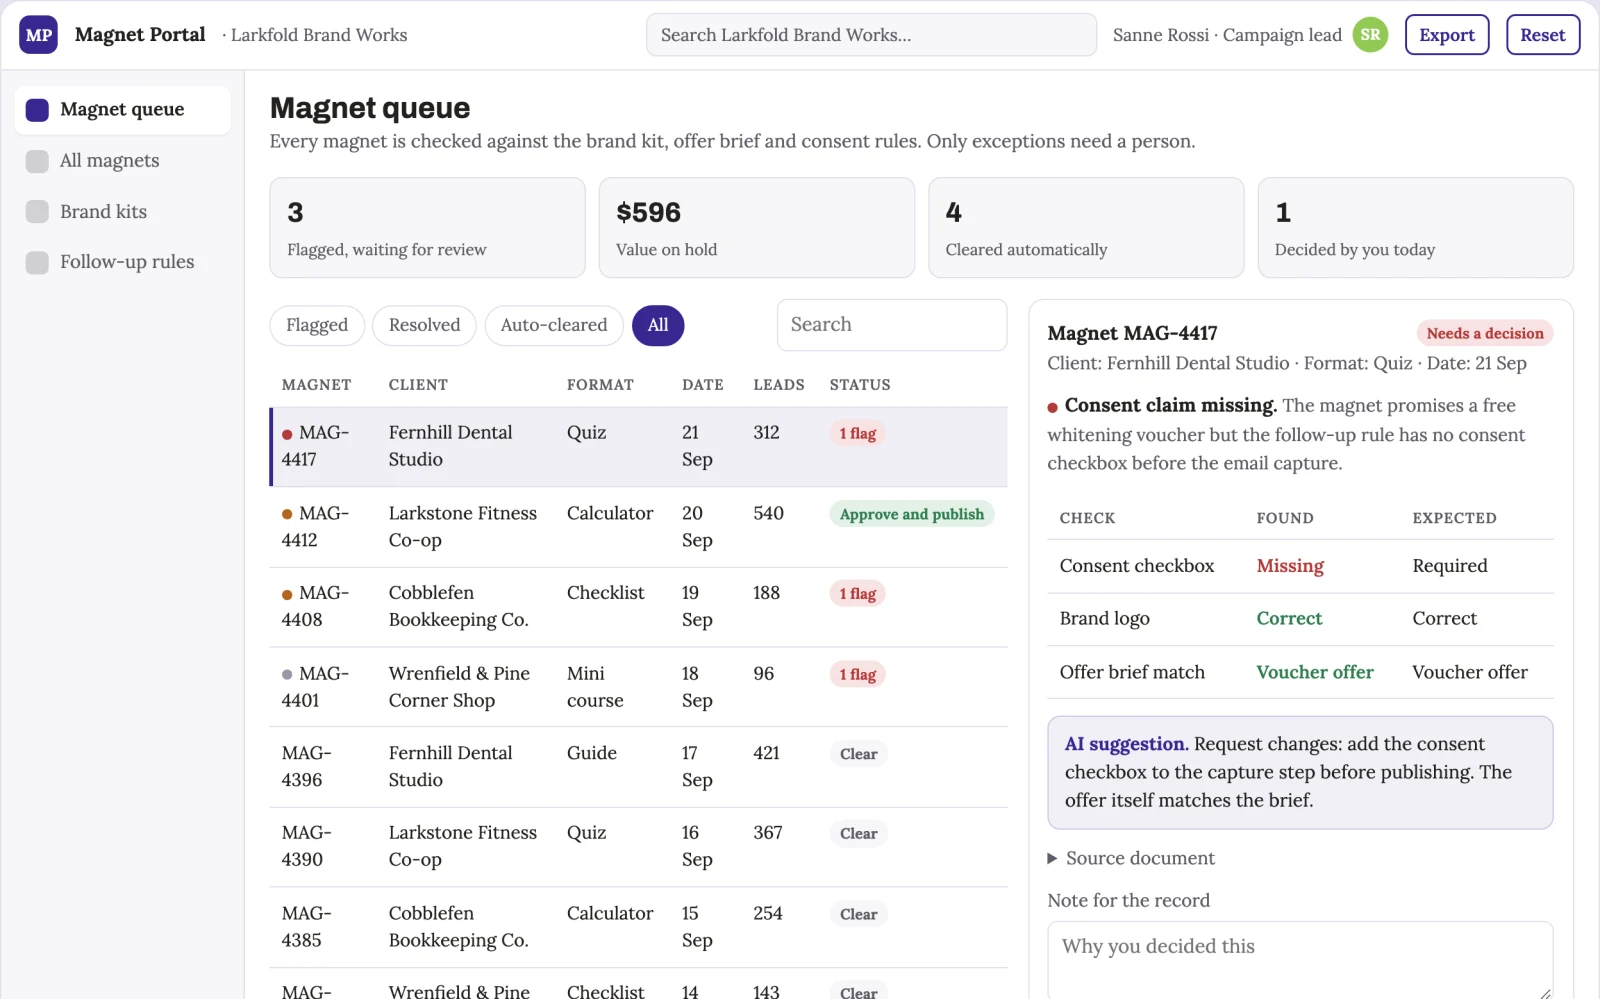Viewport: 1600px width, 999px height.
Task: Open Follow-up rules in the sidebar
Action: [122, 262]
